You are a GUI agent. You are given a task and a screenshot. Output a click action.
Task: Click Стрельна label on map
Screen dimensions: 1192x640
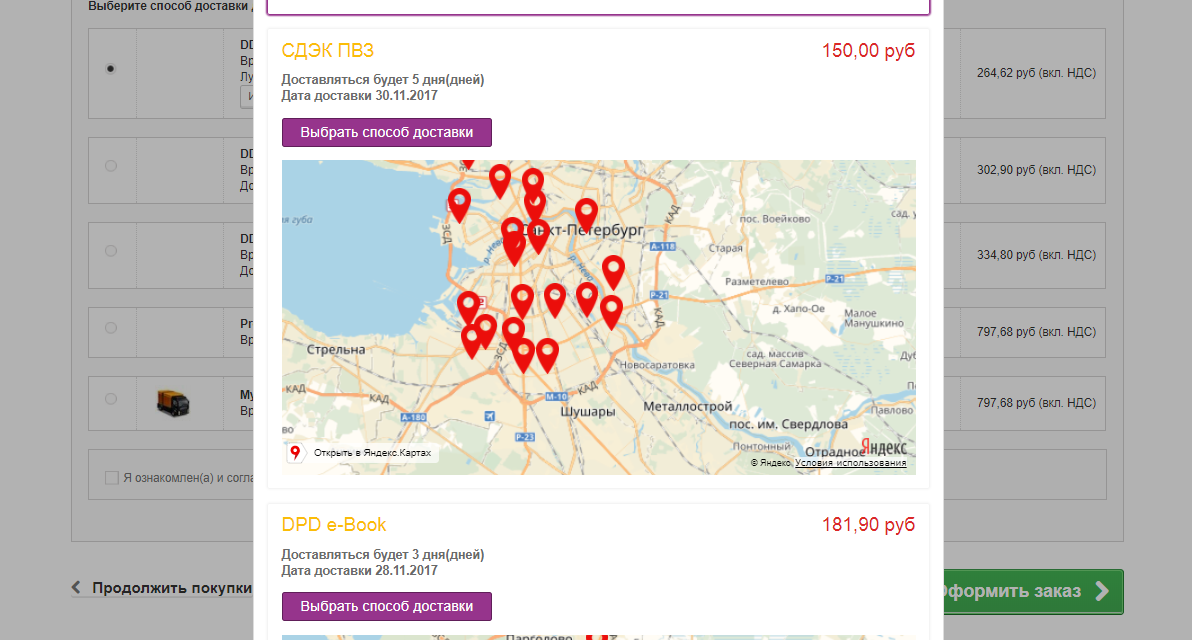[336, 350]
